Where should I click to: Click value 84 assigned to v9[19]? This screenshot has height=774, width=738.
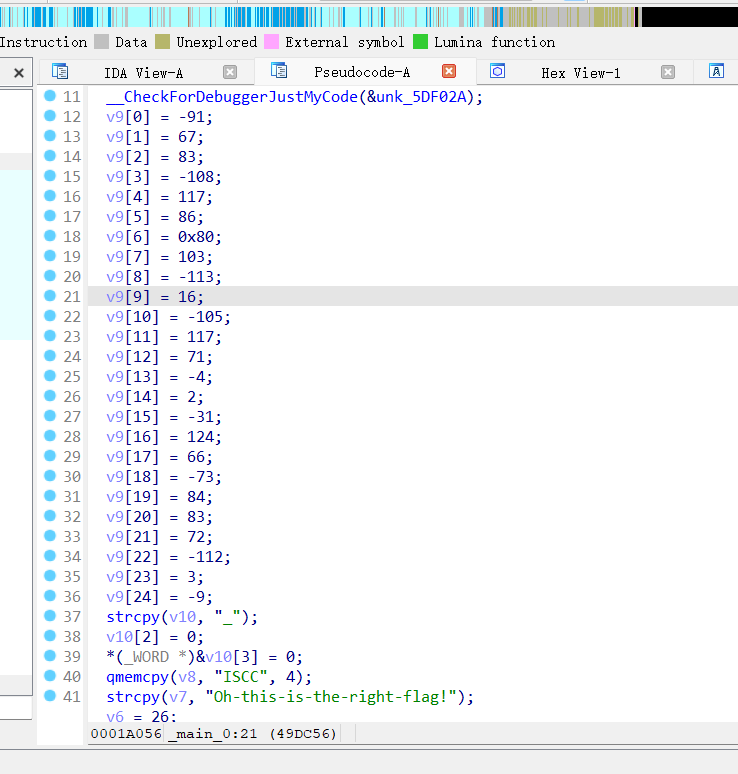(196, 497)
